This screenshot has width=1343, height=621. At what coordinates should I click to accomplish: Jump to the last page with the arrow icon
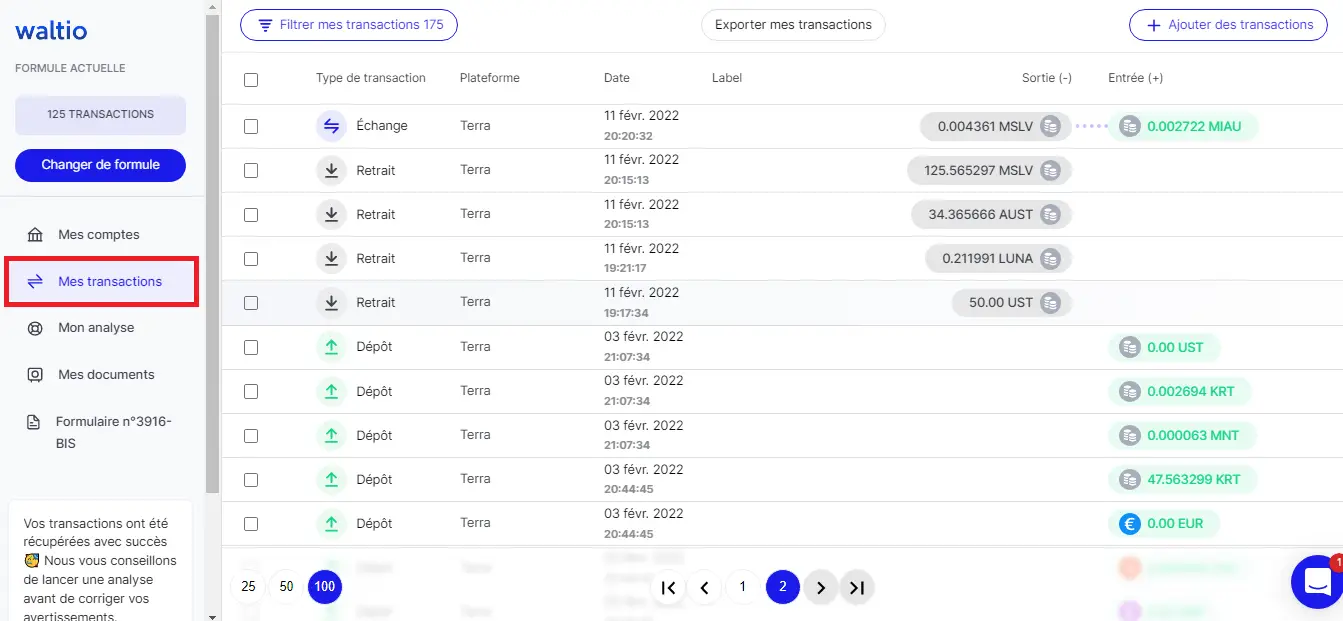856,588
